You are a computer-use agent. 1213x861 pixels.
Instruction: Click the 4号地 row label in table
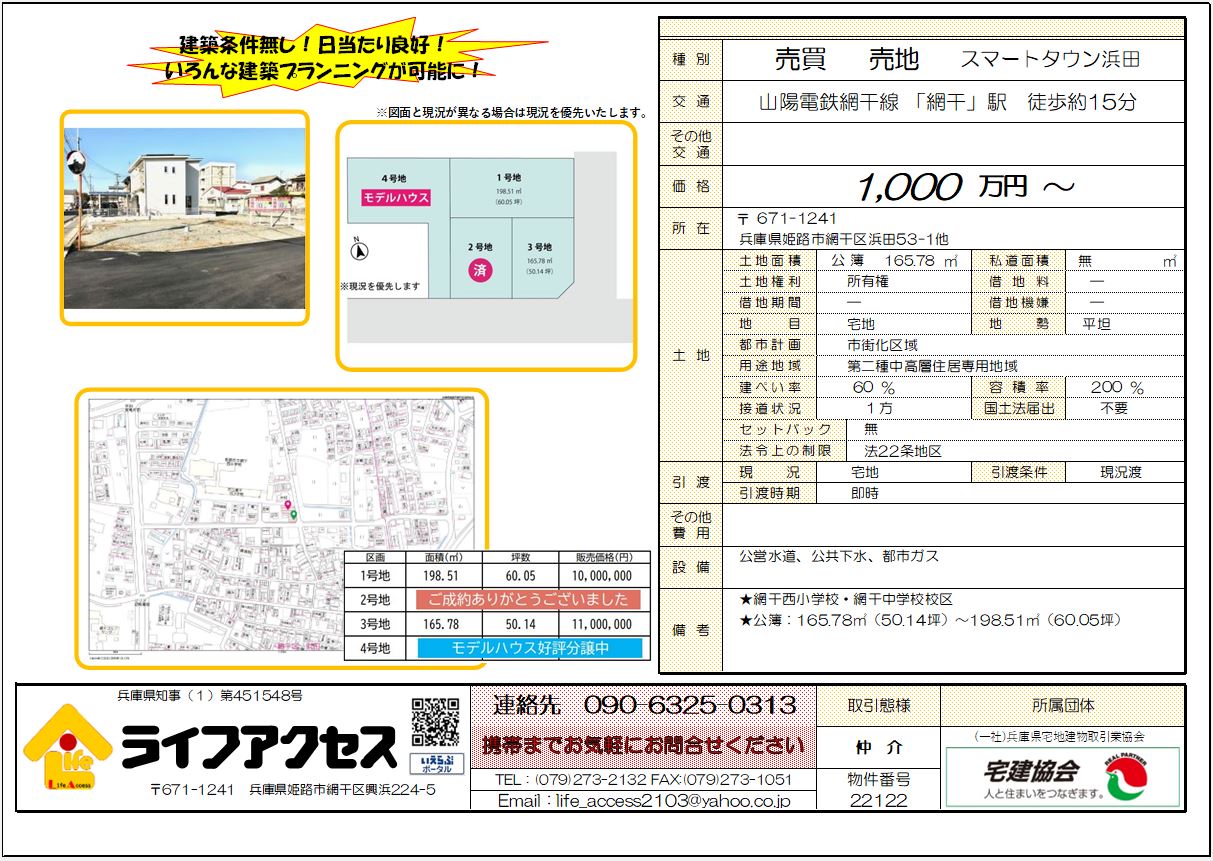tap(376, 648)
